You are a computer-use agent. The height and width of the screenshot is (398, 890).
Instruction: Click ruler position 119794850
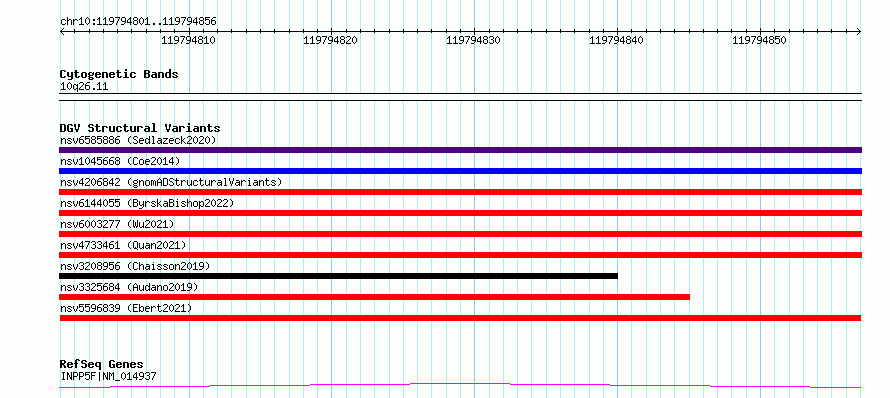tap(759, 40)
